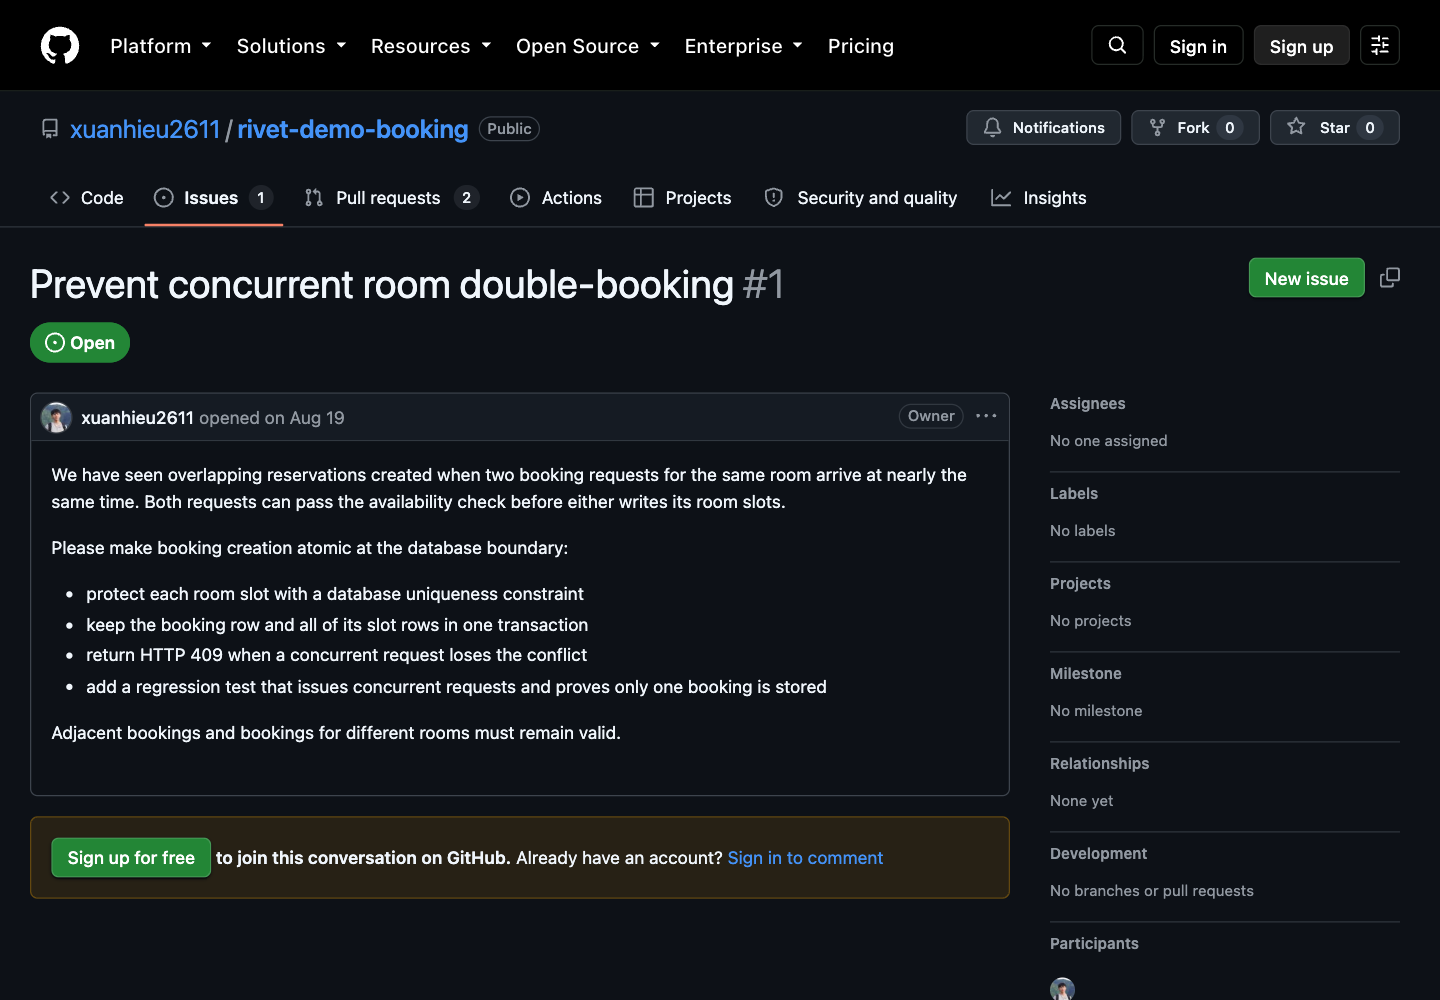Fork this repository

pos(1195,128)
